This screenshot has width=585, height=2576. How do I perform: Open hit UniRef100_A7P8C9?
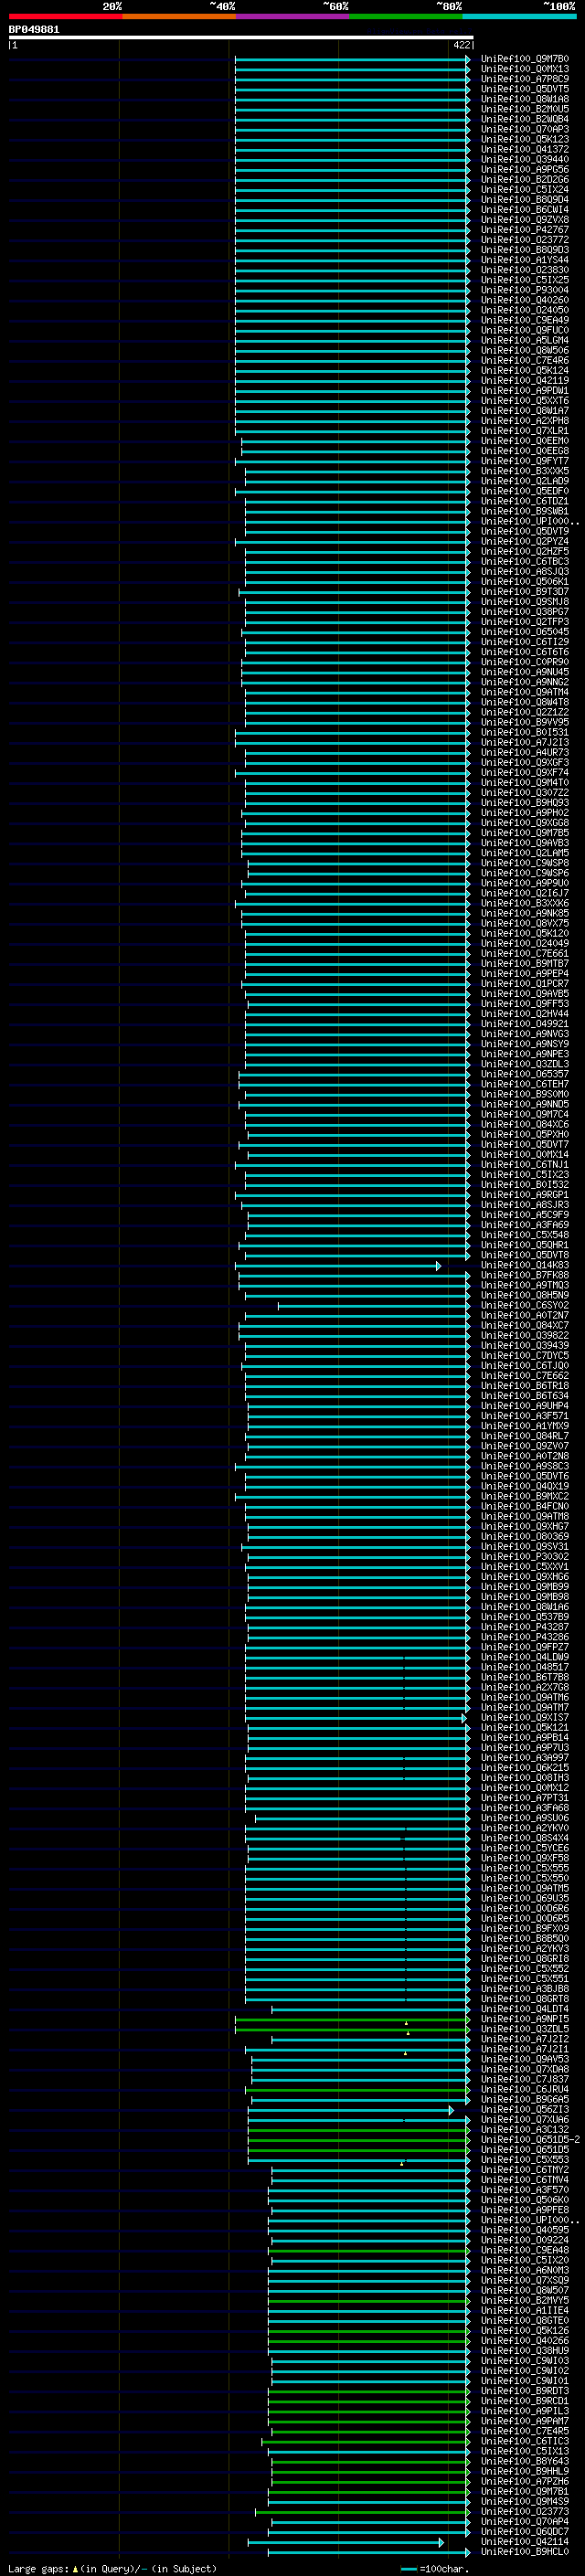(x=525, y=79)
